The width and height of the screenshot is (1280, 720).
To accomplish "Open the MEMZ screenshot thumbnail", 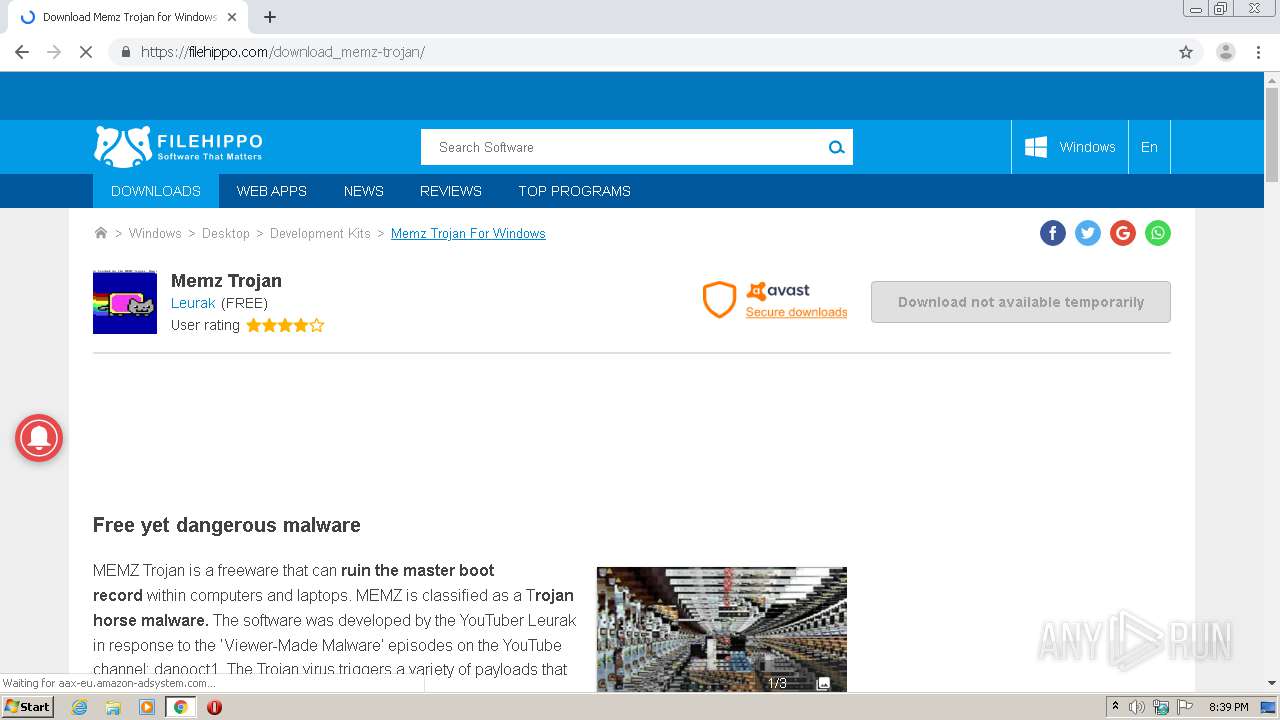I will [722, 629].
